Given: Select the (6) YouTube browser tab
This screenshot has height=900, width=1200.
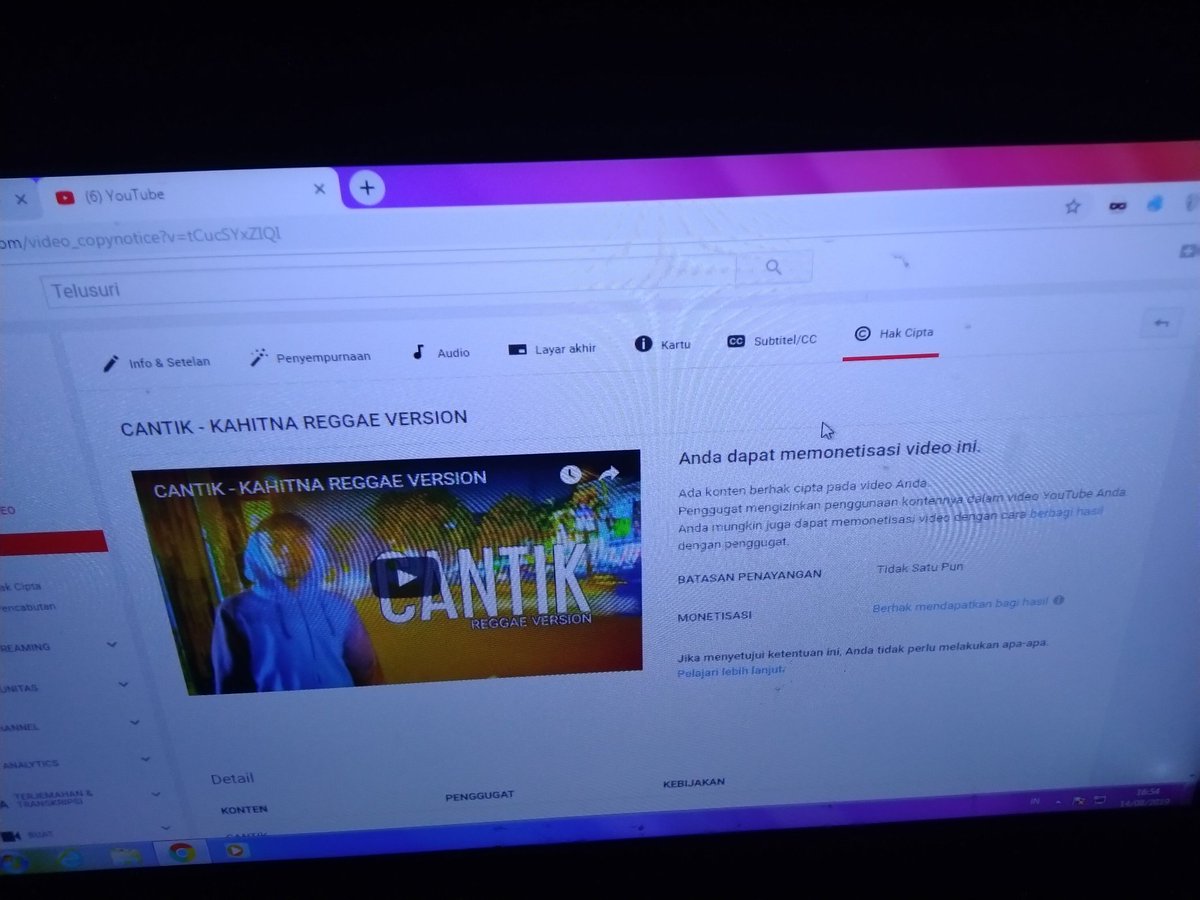Looking at the screenshot, I should pos(190,194).
